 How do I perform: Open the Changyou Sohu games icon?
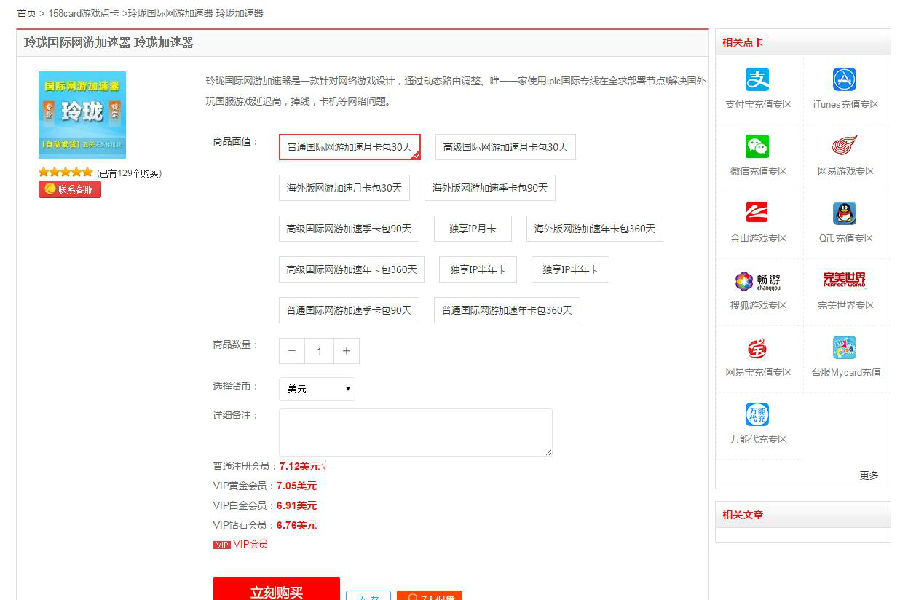[x=757, y=281]
